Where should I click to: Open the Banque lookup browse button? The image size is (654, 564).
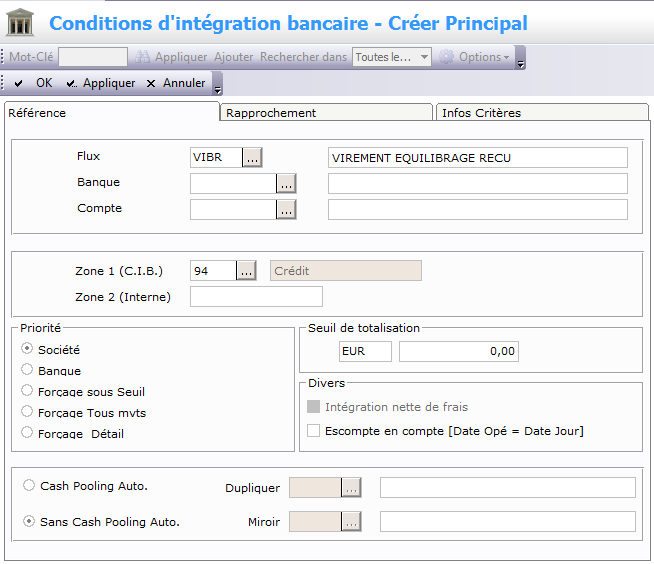[x=286, y=183]
